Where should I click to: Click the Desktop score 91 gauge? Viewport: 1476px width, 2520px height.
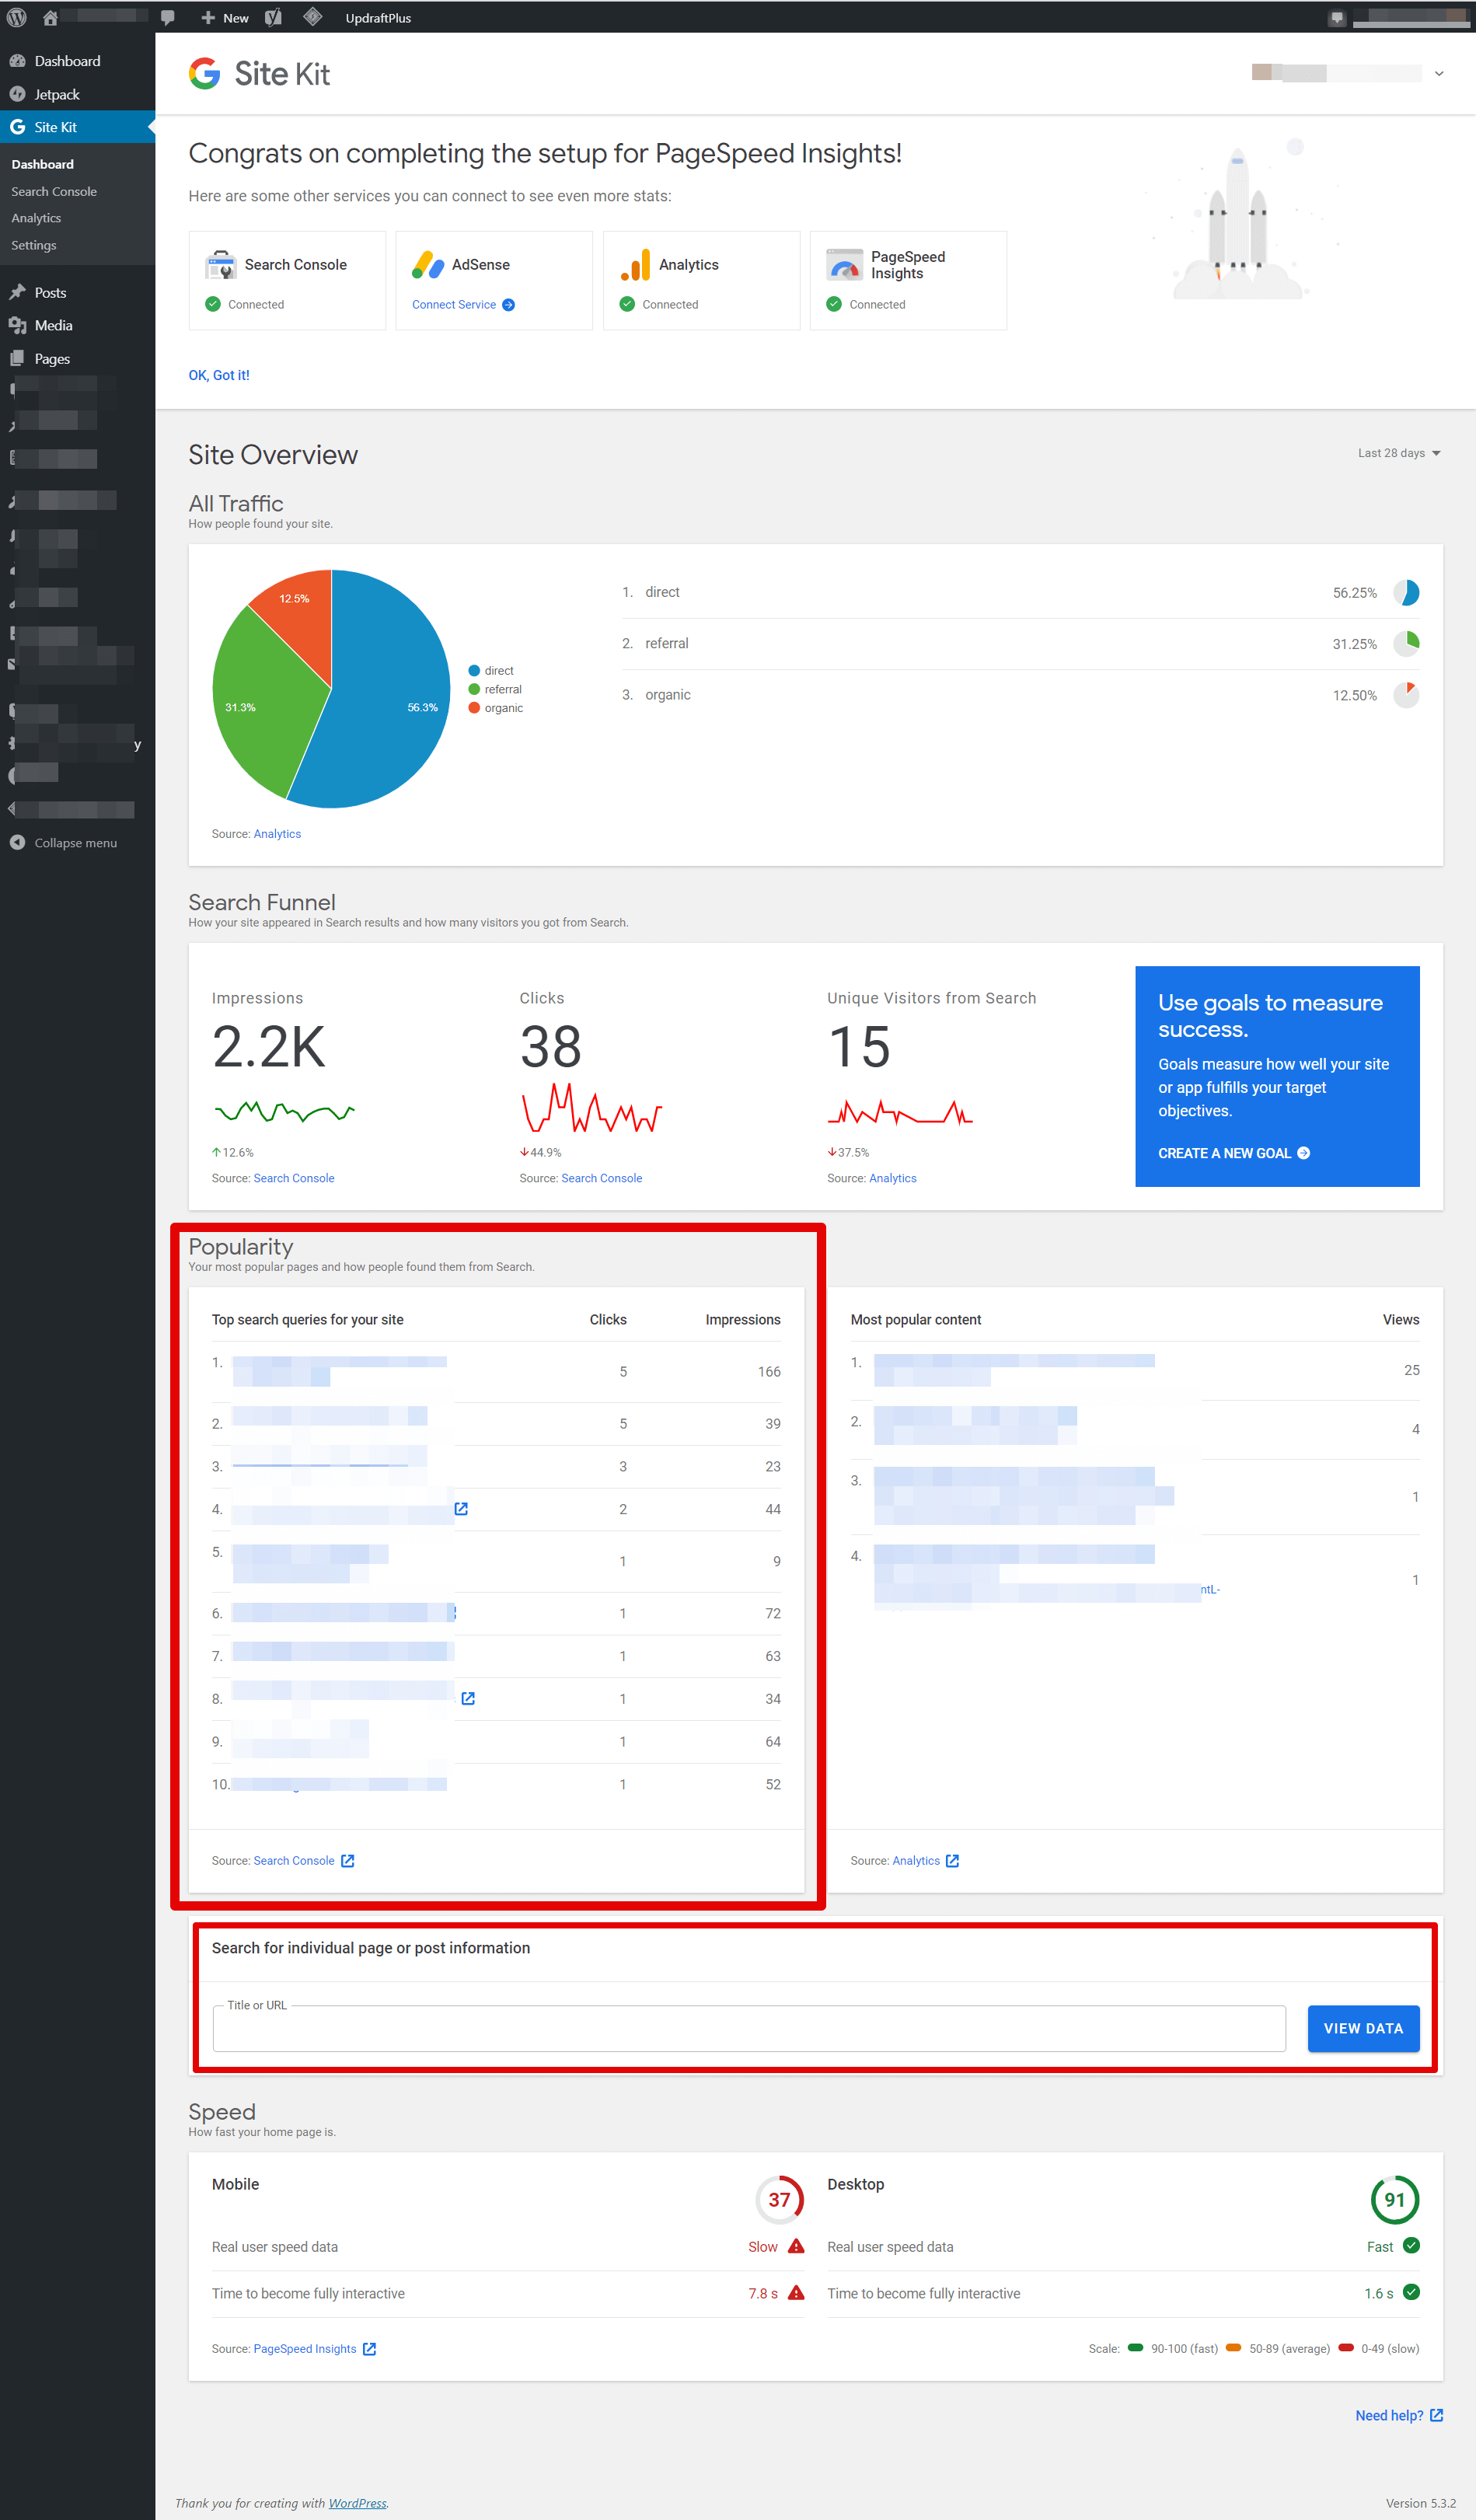pos(1395,2200)
